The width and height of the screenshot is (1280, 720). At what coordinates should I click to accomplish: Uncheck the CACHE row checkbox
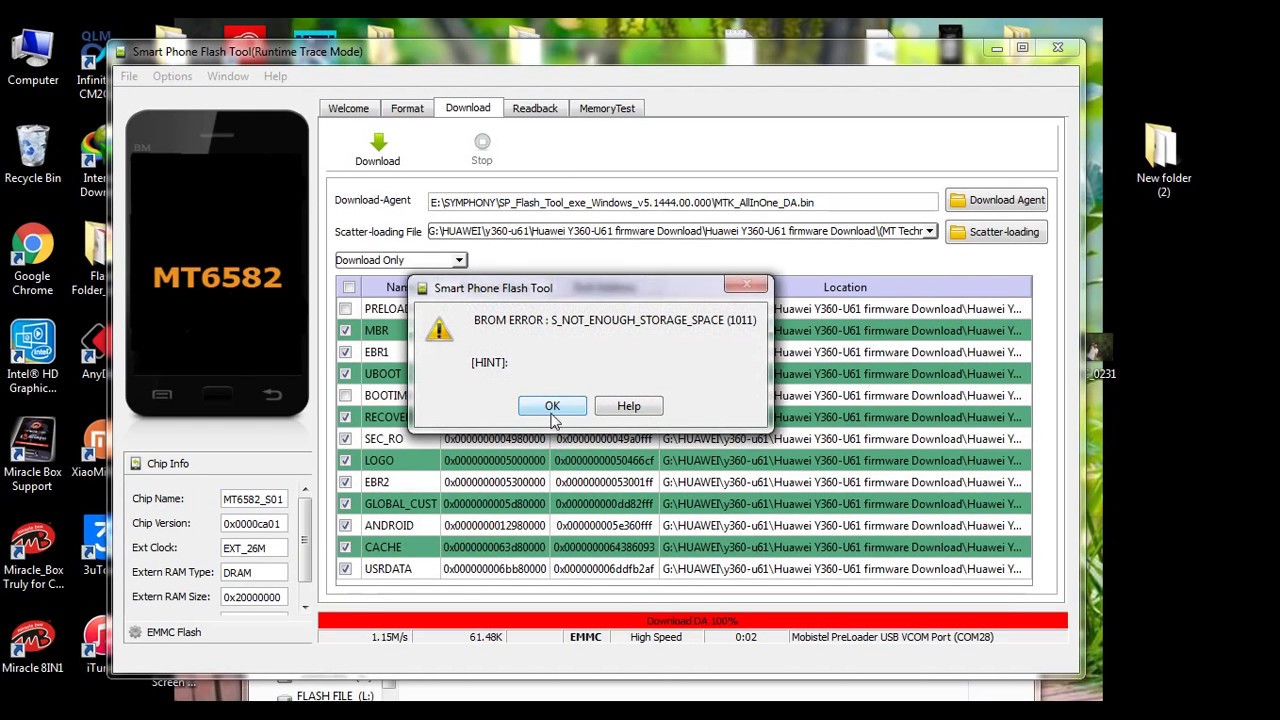(345, 548)
